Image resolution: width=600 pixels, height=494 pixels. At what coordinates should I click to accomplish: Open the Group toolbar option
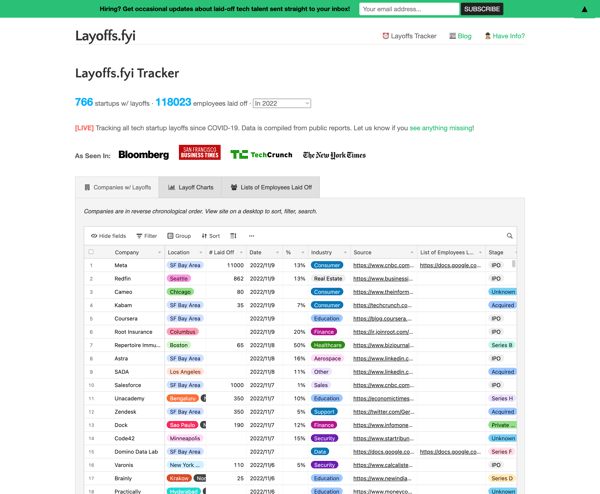coord(179,236)
